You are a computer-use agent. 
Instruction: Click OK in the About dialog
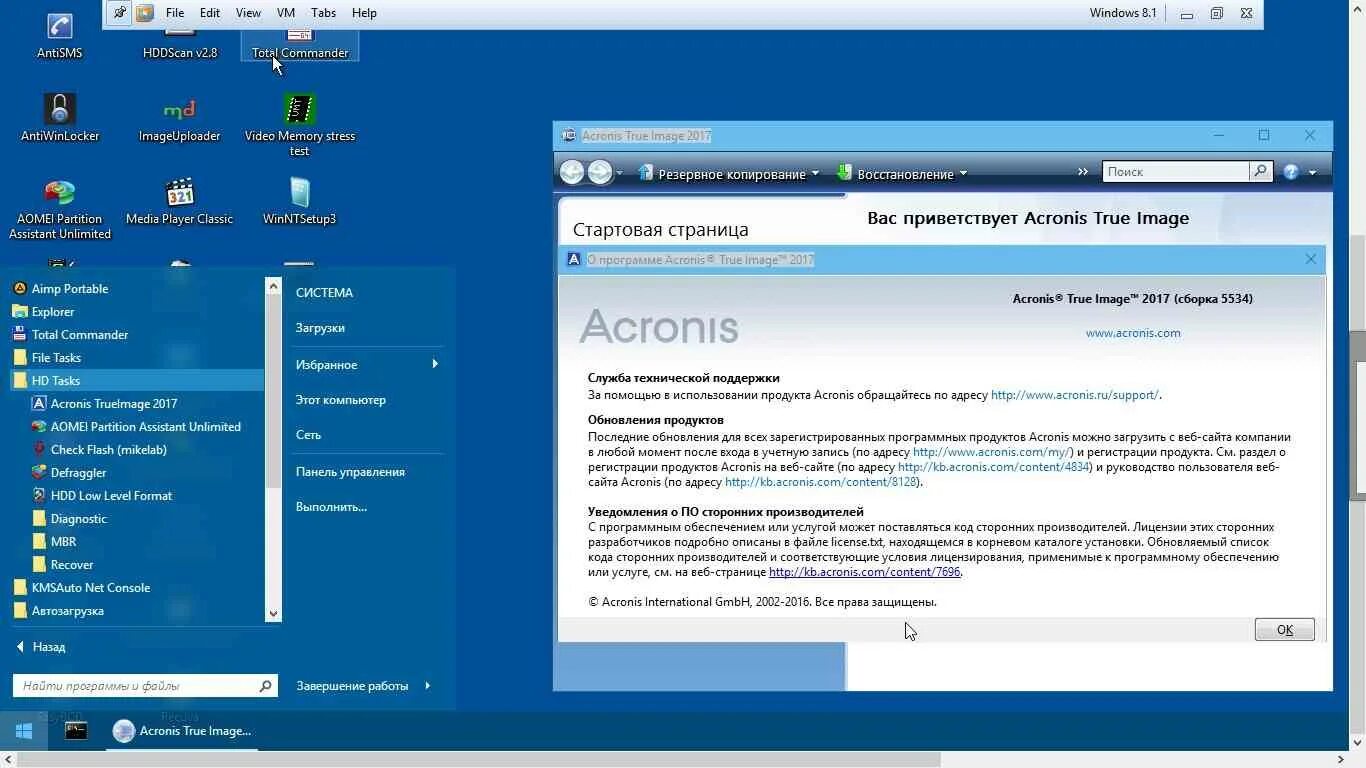click(x=1284, y=629)
